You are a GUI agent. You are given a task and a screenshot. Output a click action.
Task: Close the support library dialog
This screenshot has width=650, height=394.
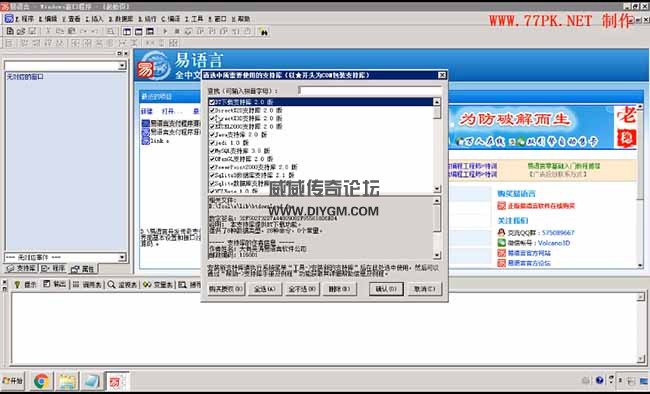click(442, 75)
